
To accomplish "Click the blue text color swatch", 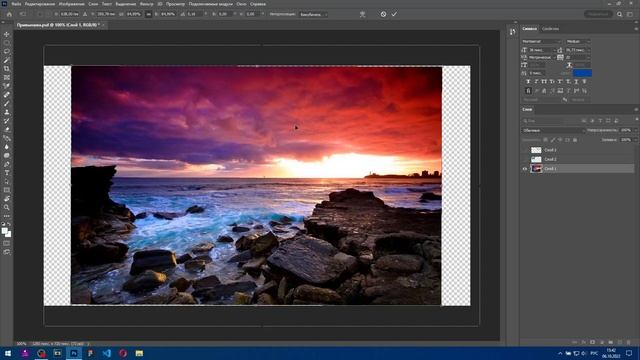I will (582, 73).
